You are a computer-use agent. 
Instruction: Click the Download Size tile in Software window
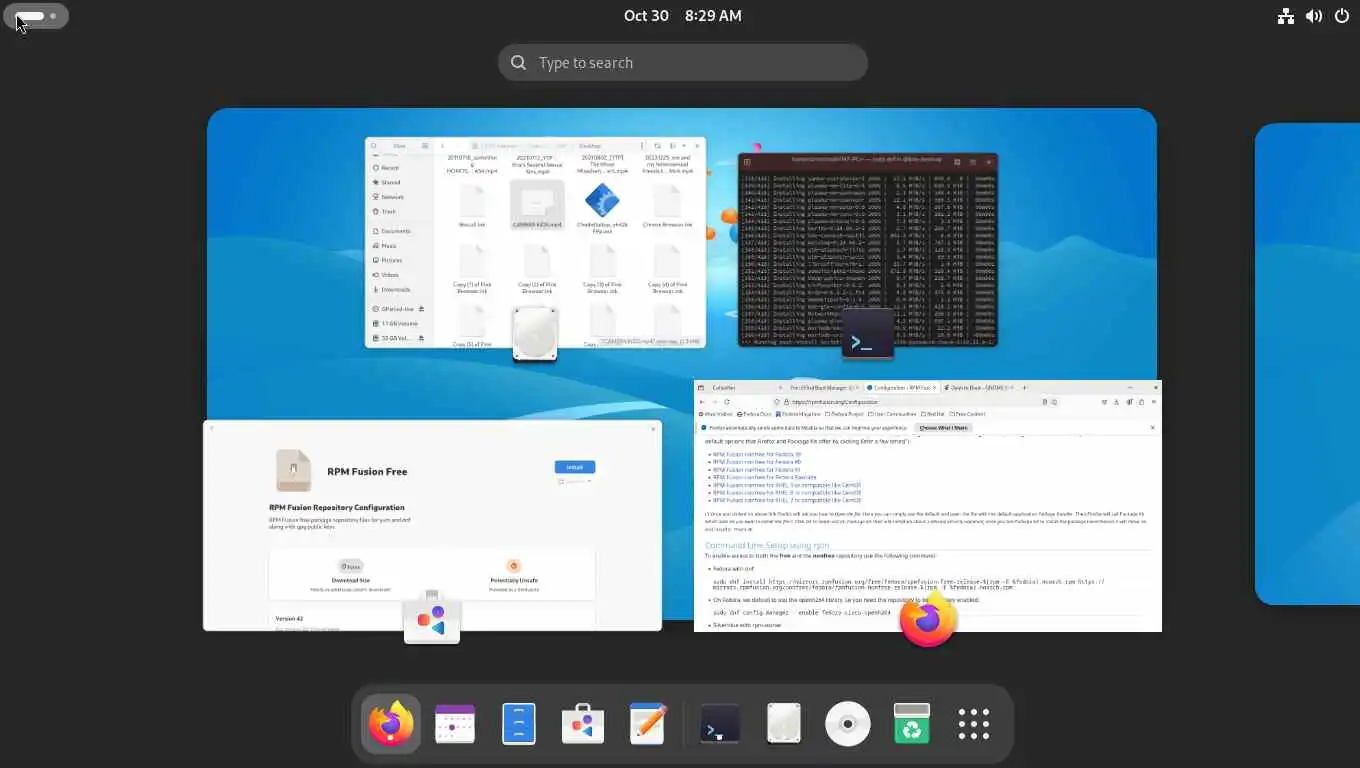tap(351, 573)
